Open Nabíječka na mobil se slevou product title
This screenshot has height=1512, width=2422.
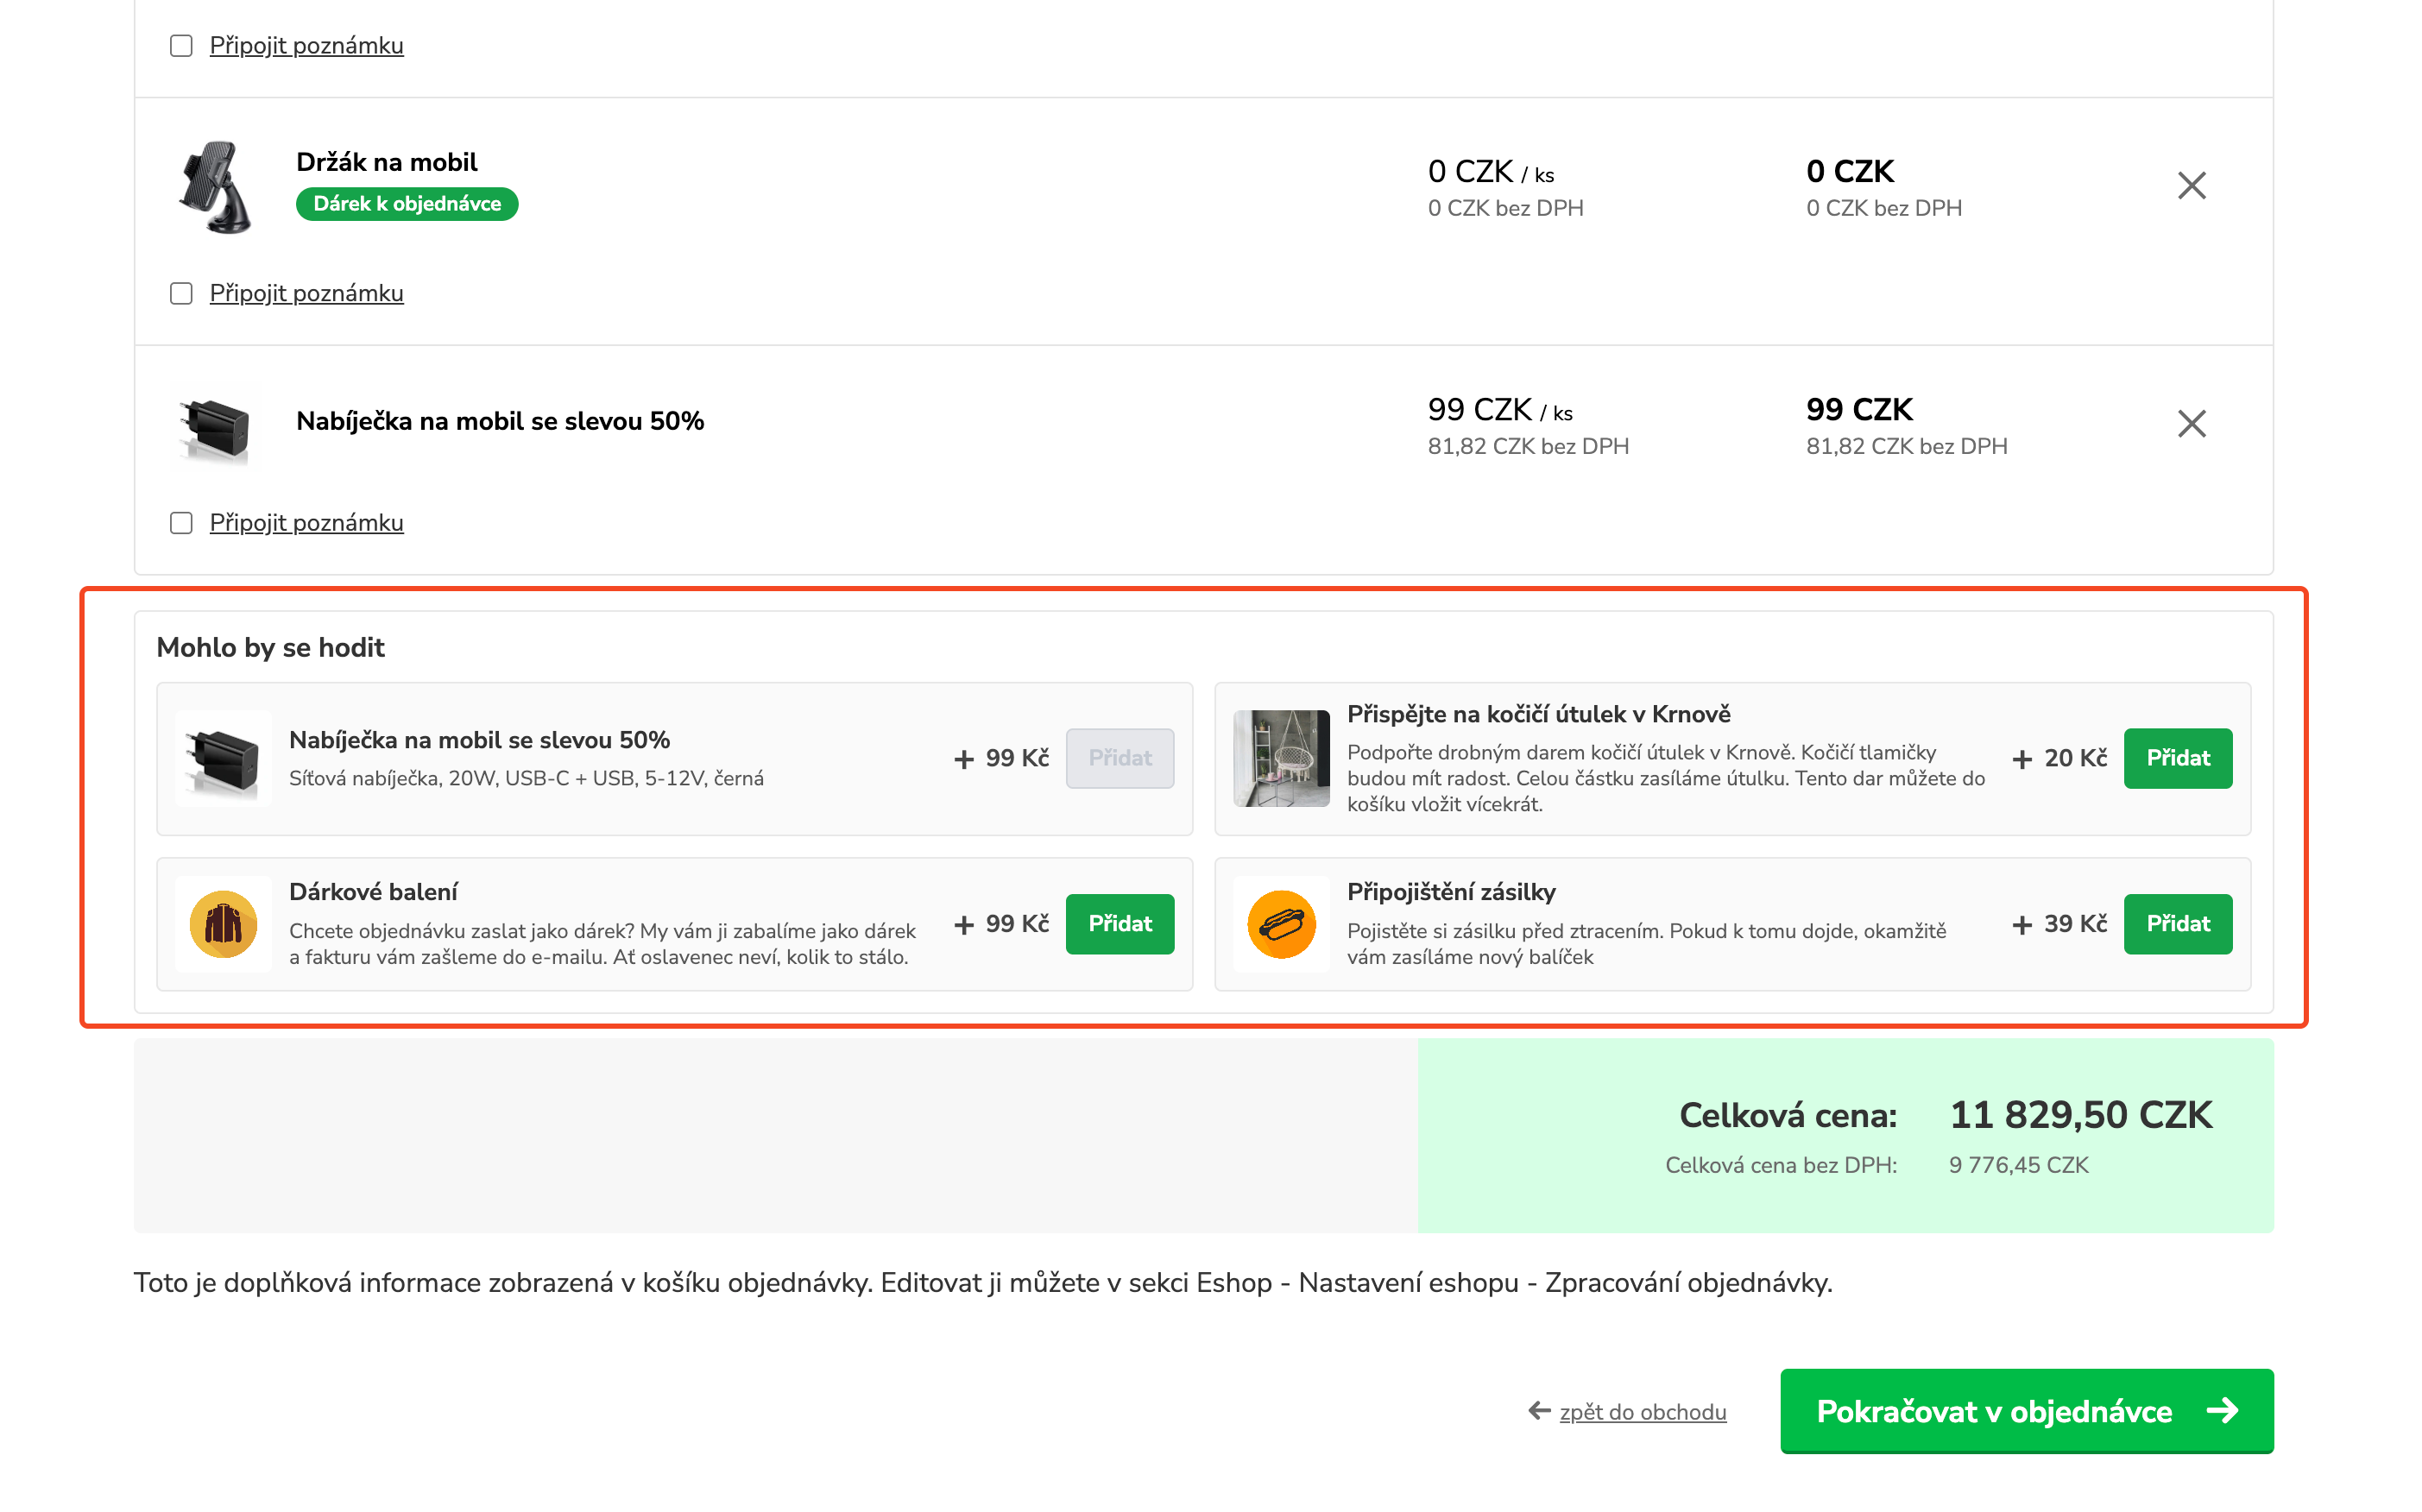500,421
